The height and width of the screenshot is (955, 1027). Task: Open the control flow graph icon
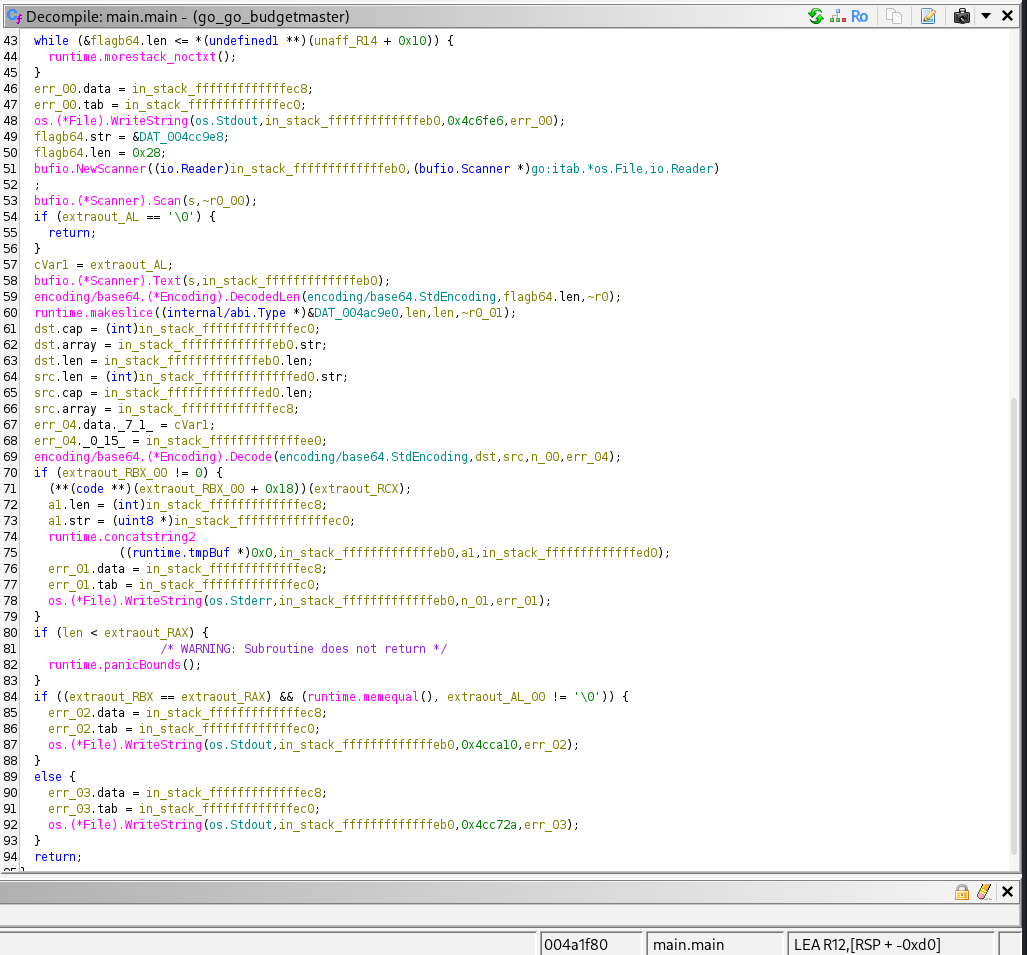[x=838, y=16]
